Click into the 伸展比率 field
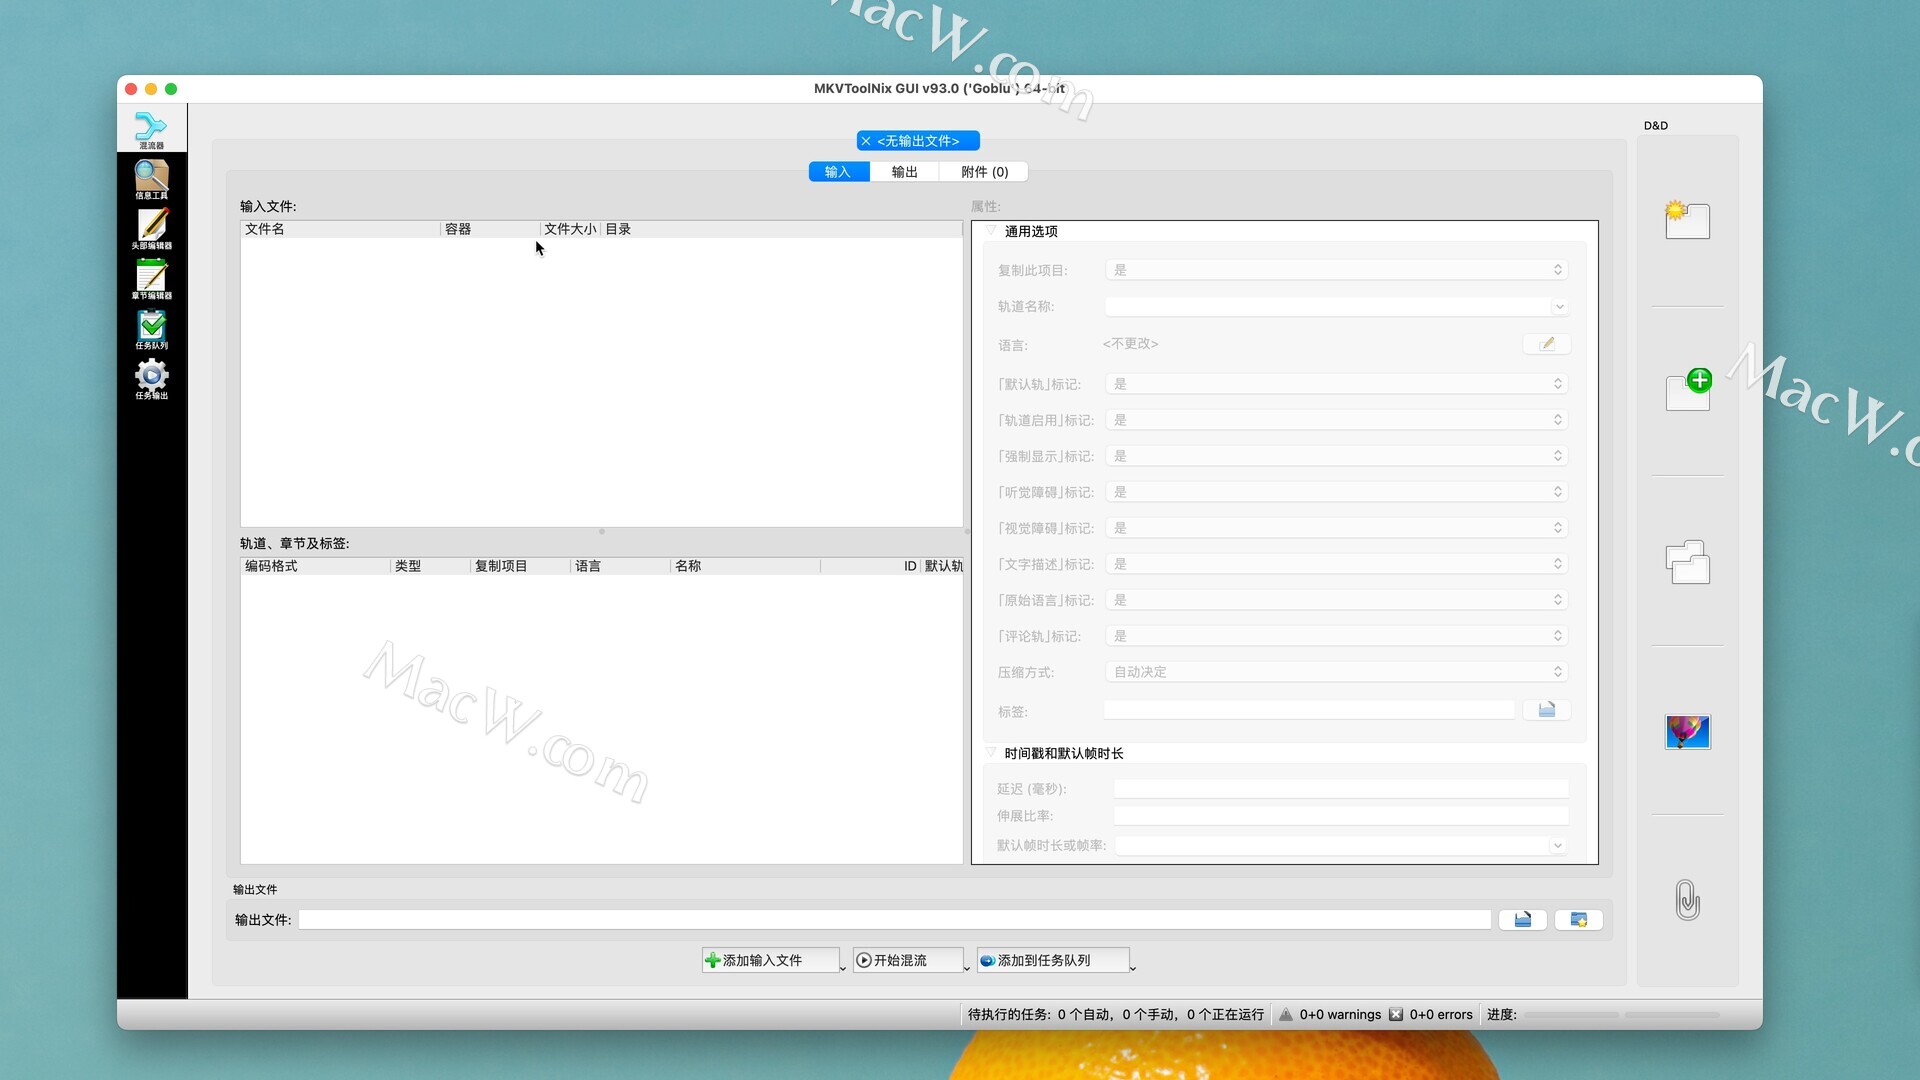The width and height of the screenshot is (1920, 1080). pyautogui.click(x=1341, y=816)
